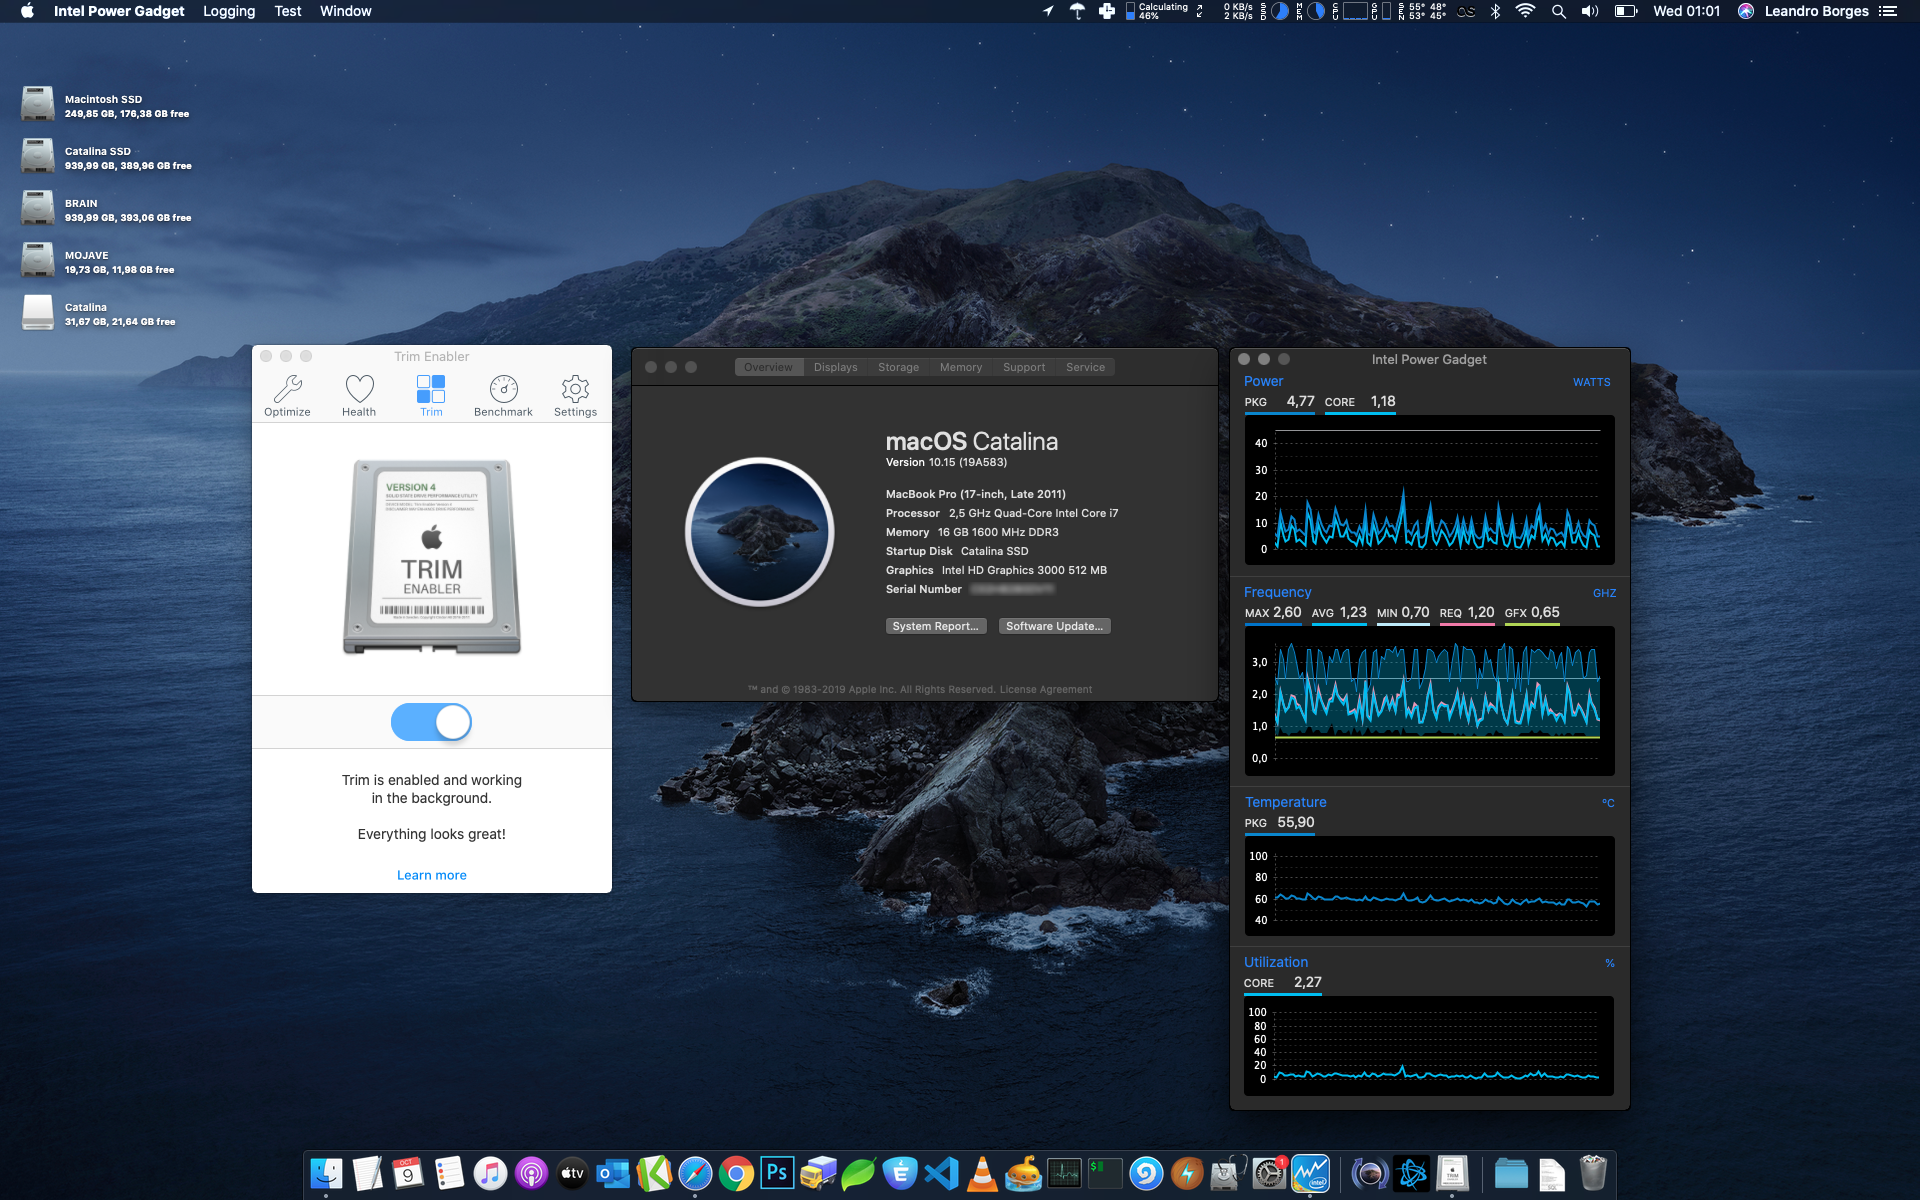
Task: Click the Trim Enabler SSD illustration
Action: (432, 557)
